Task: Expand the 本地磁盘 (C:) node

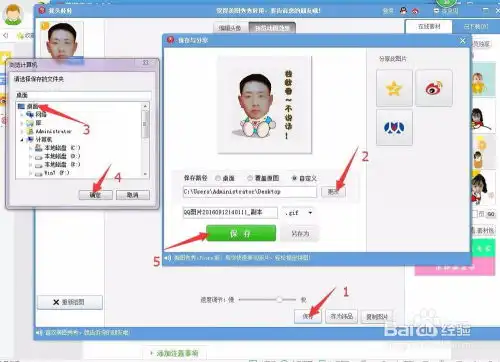Action: coord(31,148)
